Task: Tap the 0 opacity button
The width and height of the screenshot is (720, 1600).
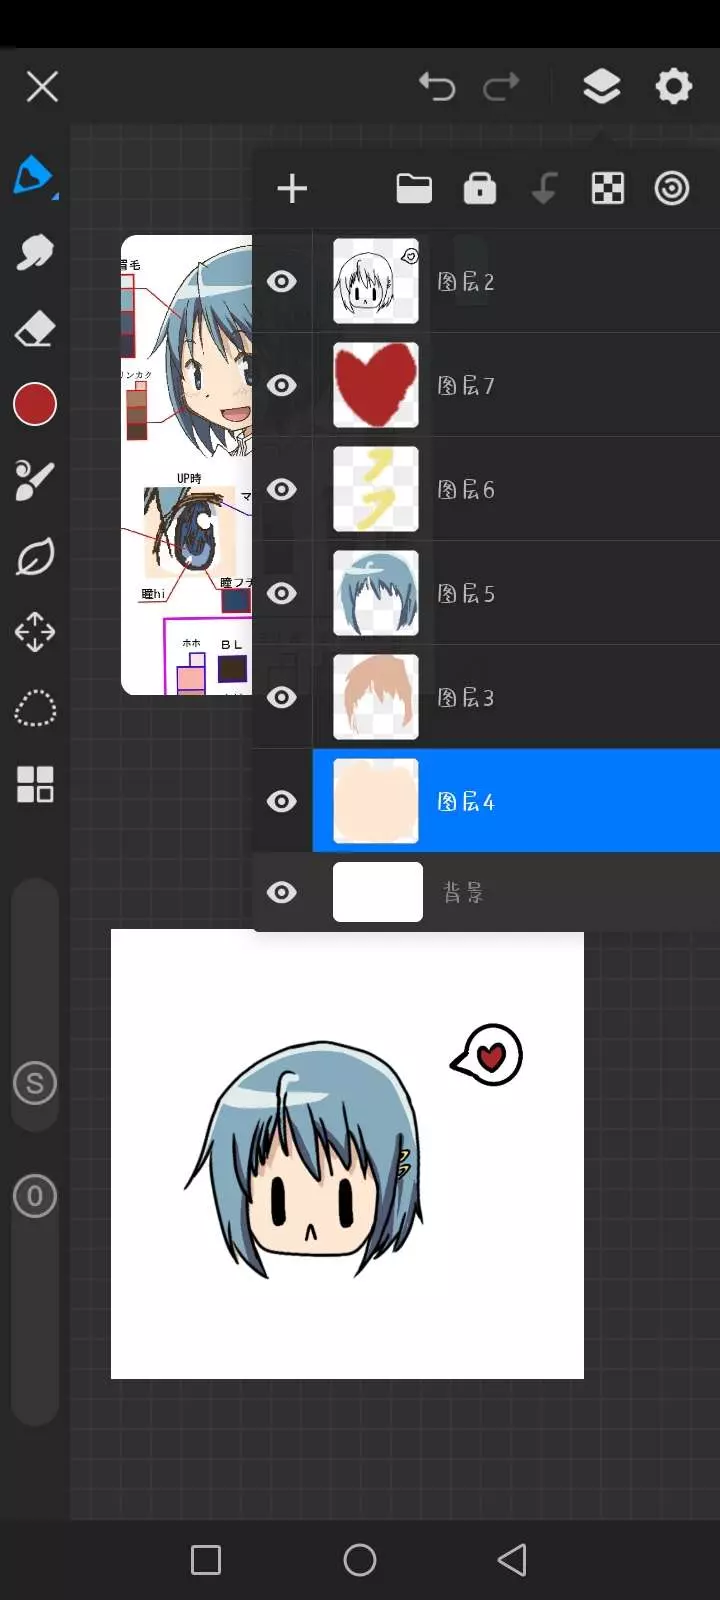Action: click(x=35, y=1196)
